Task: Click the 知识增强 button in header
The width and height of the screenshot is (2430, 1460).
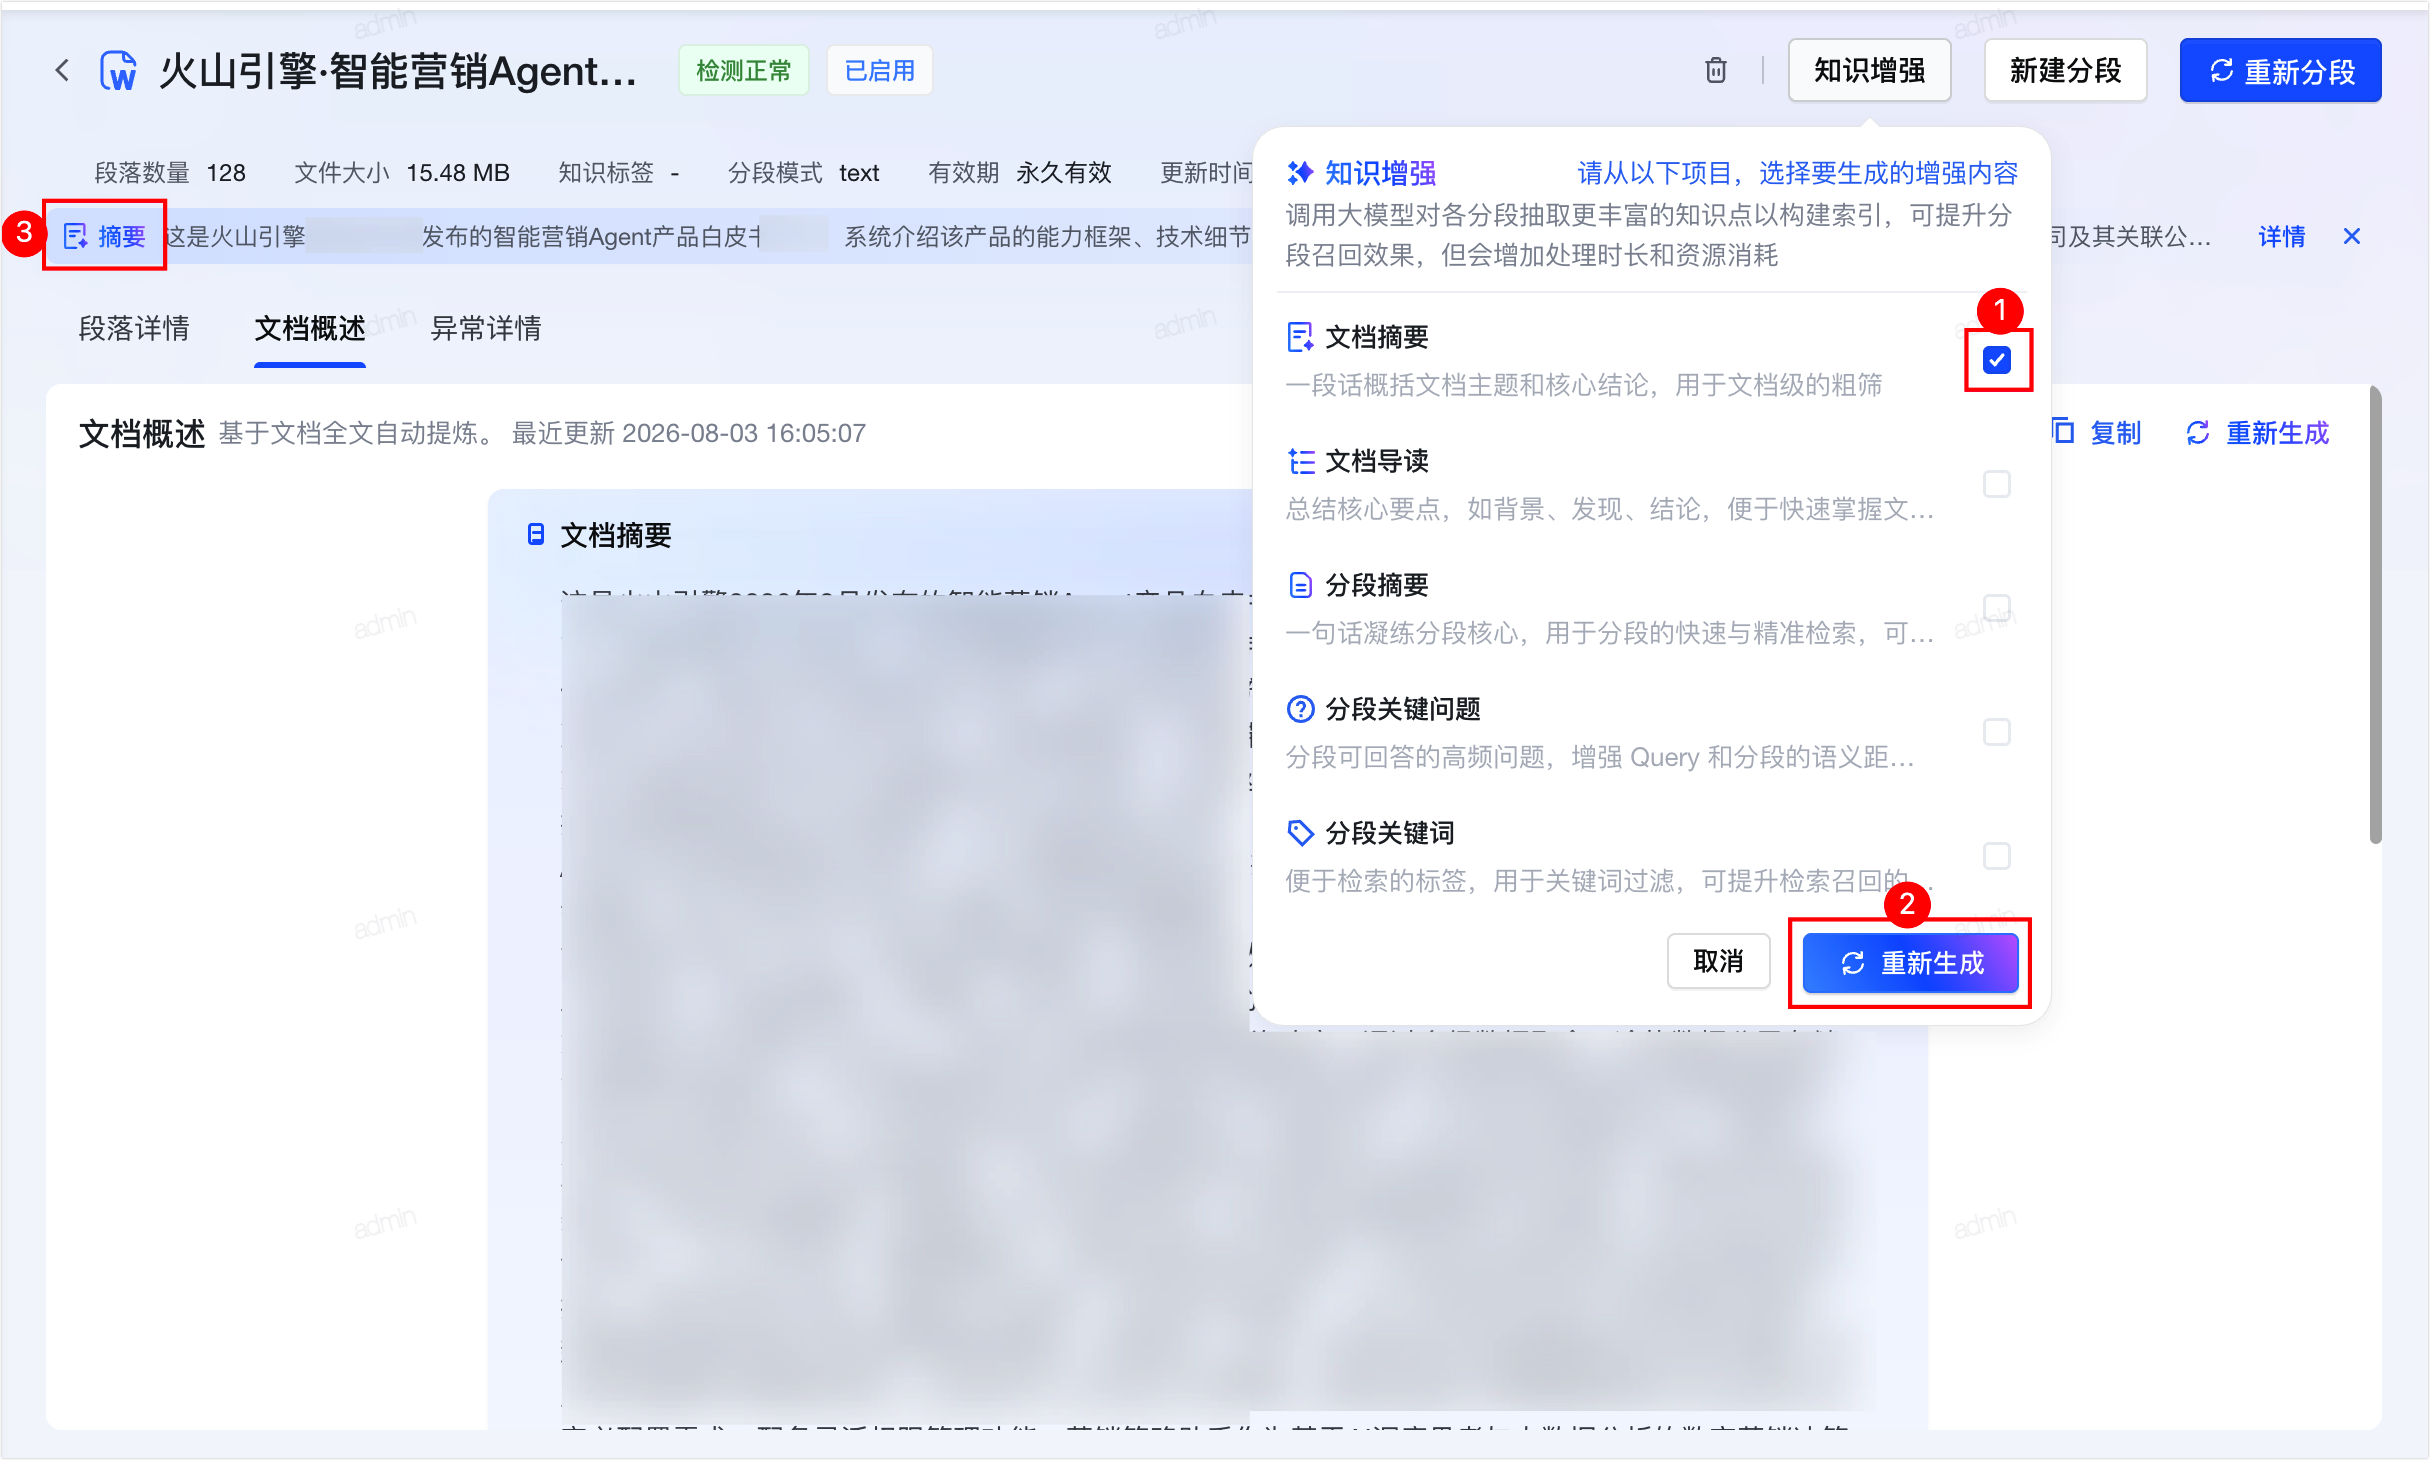Action: click(x=1869, y=70)
